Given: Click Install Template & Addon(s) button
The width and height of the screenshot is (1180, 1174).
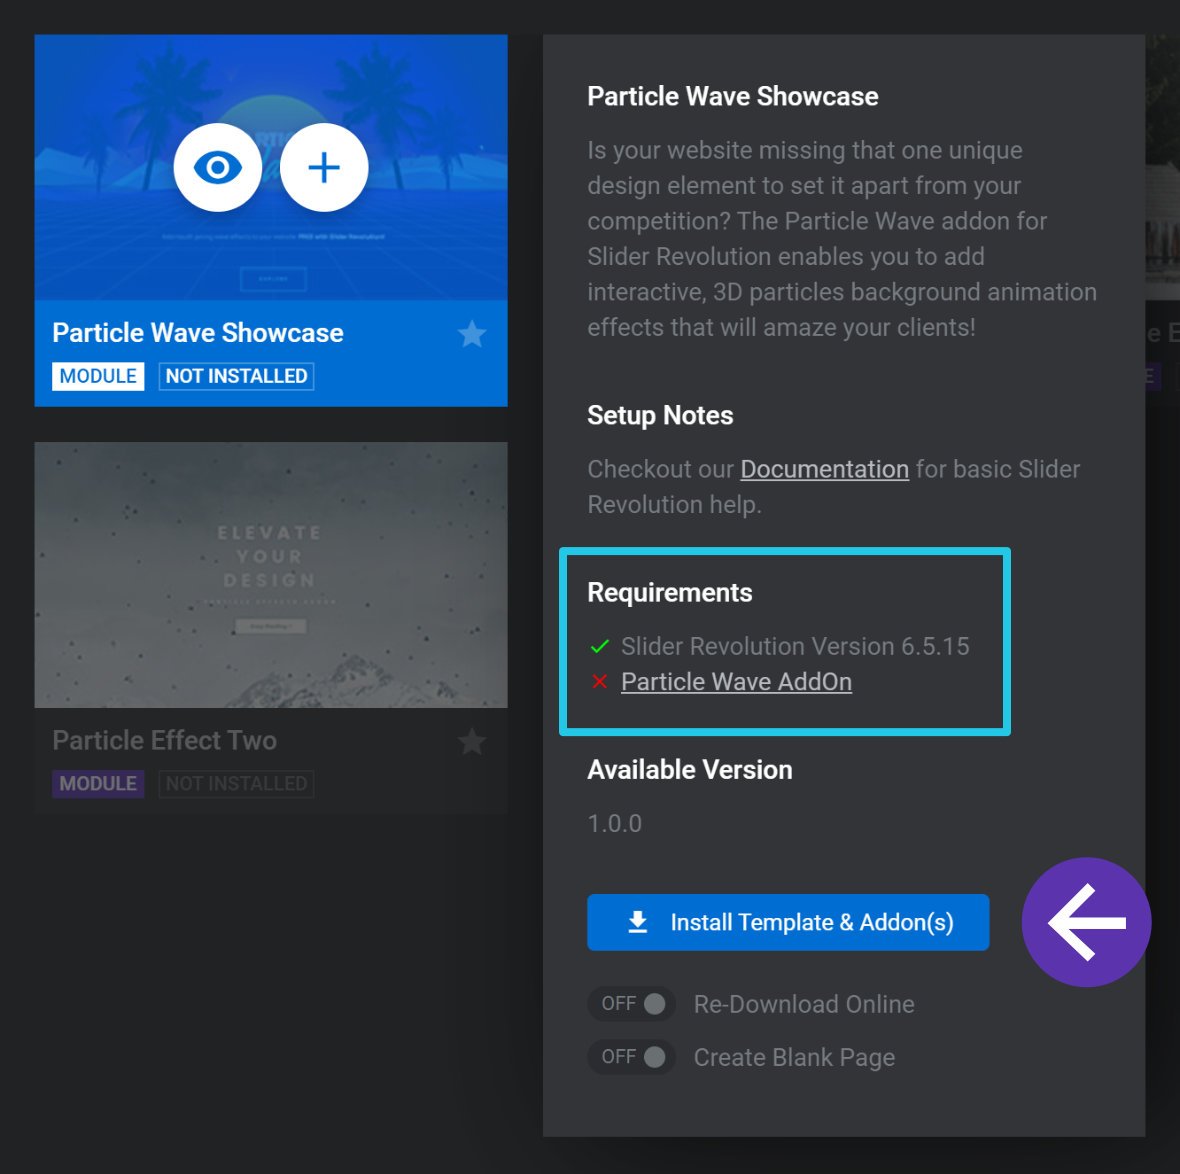Looking at the screenshot, I should coord(788,922).
